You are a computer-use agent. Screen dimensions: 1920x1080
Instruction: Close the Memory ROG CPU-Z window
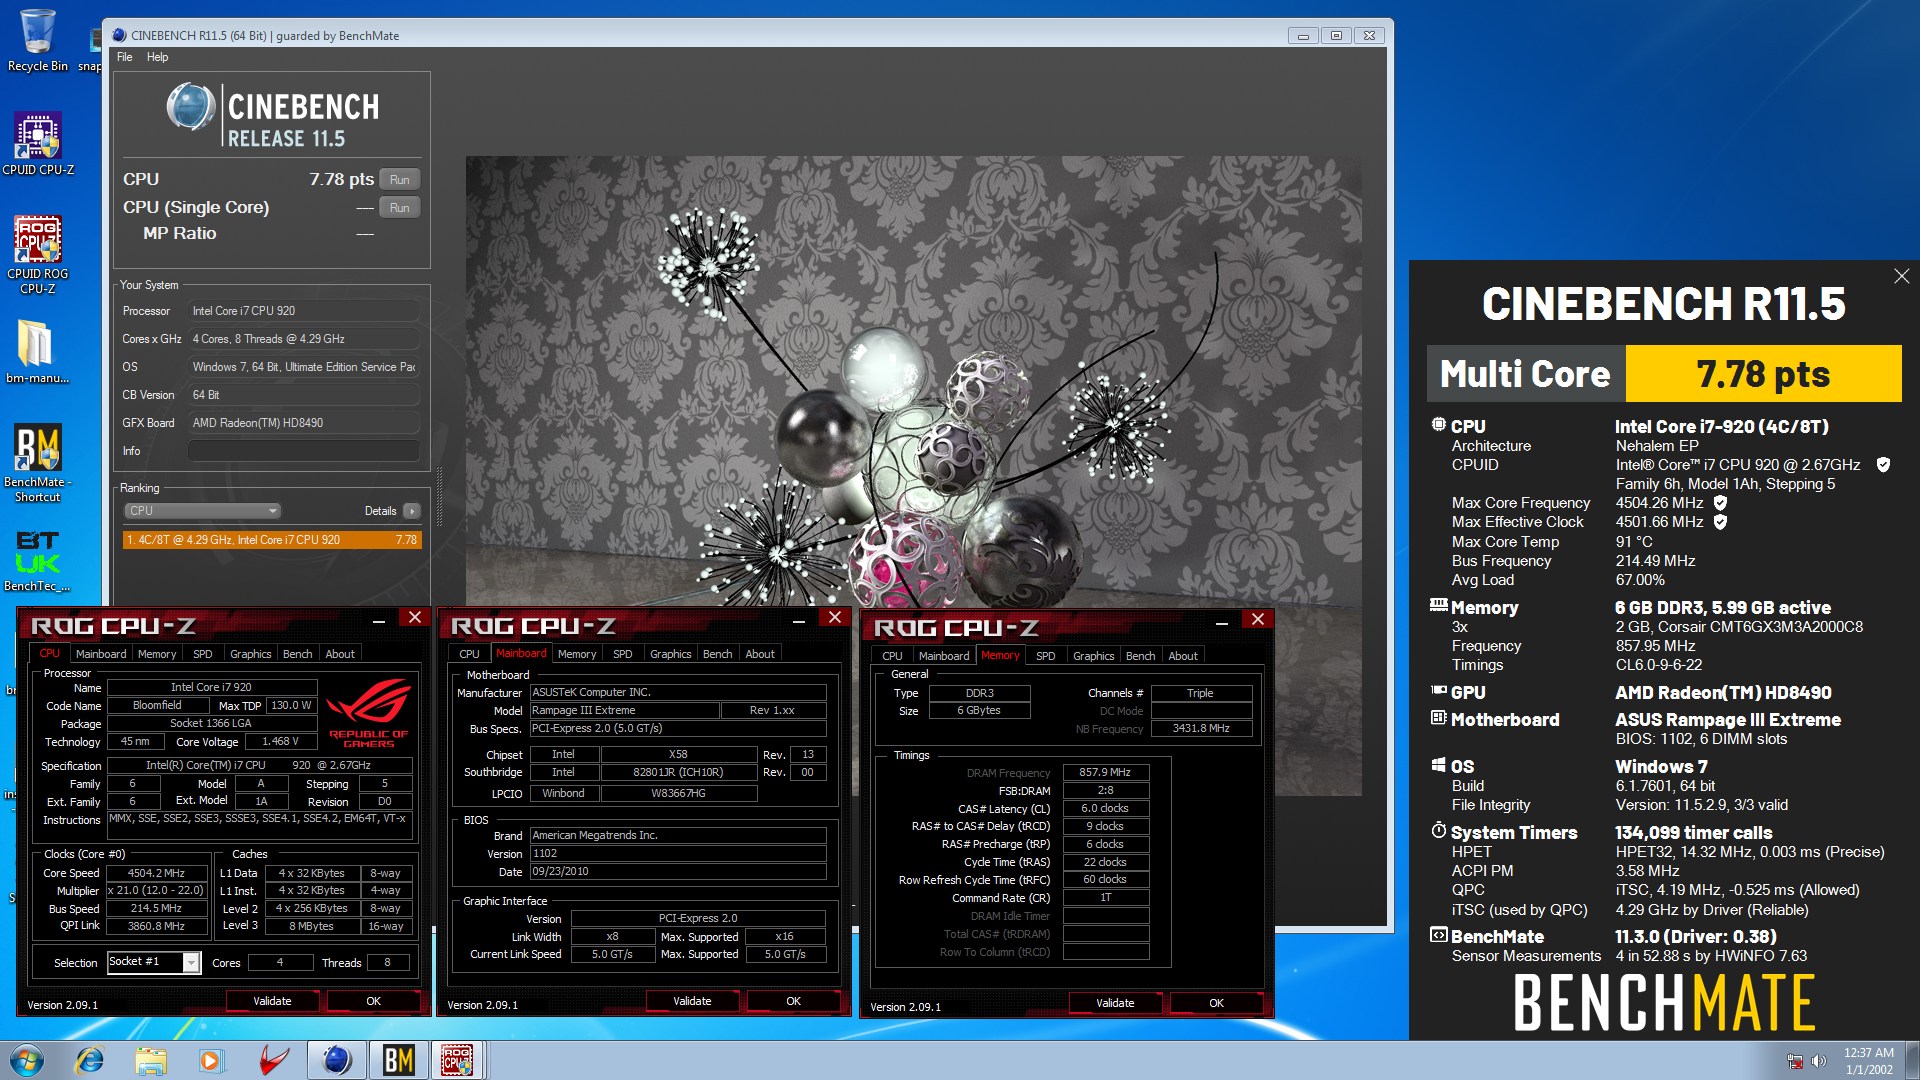pyautogui.click(x=1257, y=620)
